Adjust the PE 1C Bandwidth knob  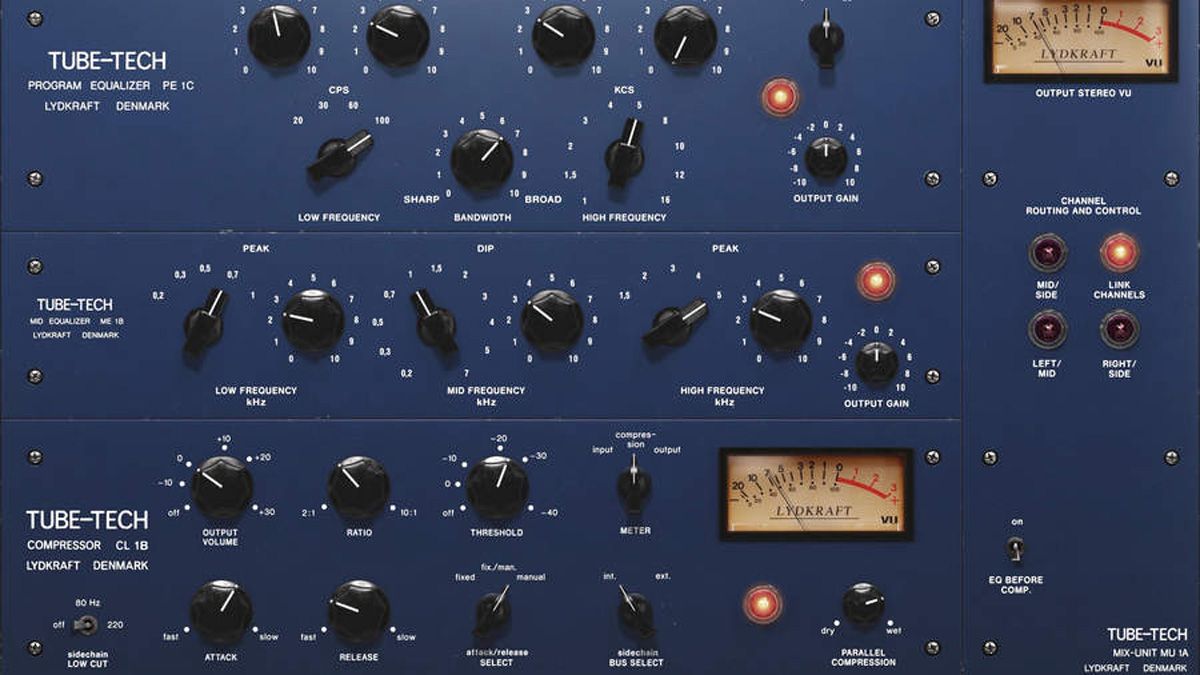point(482,159)
